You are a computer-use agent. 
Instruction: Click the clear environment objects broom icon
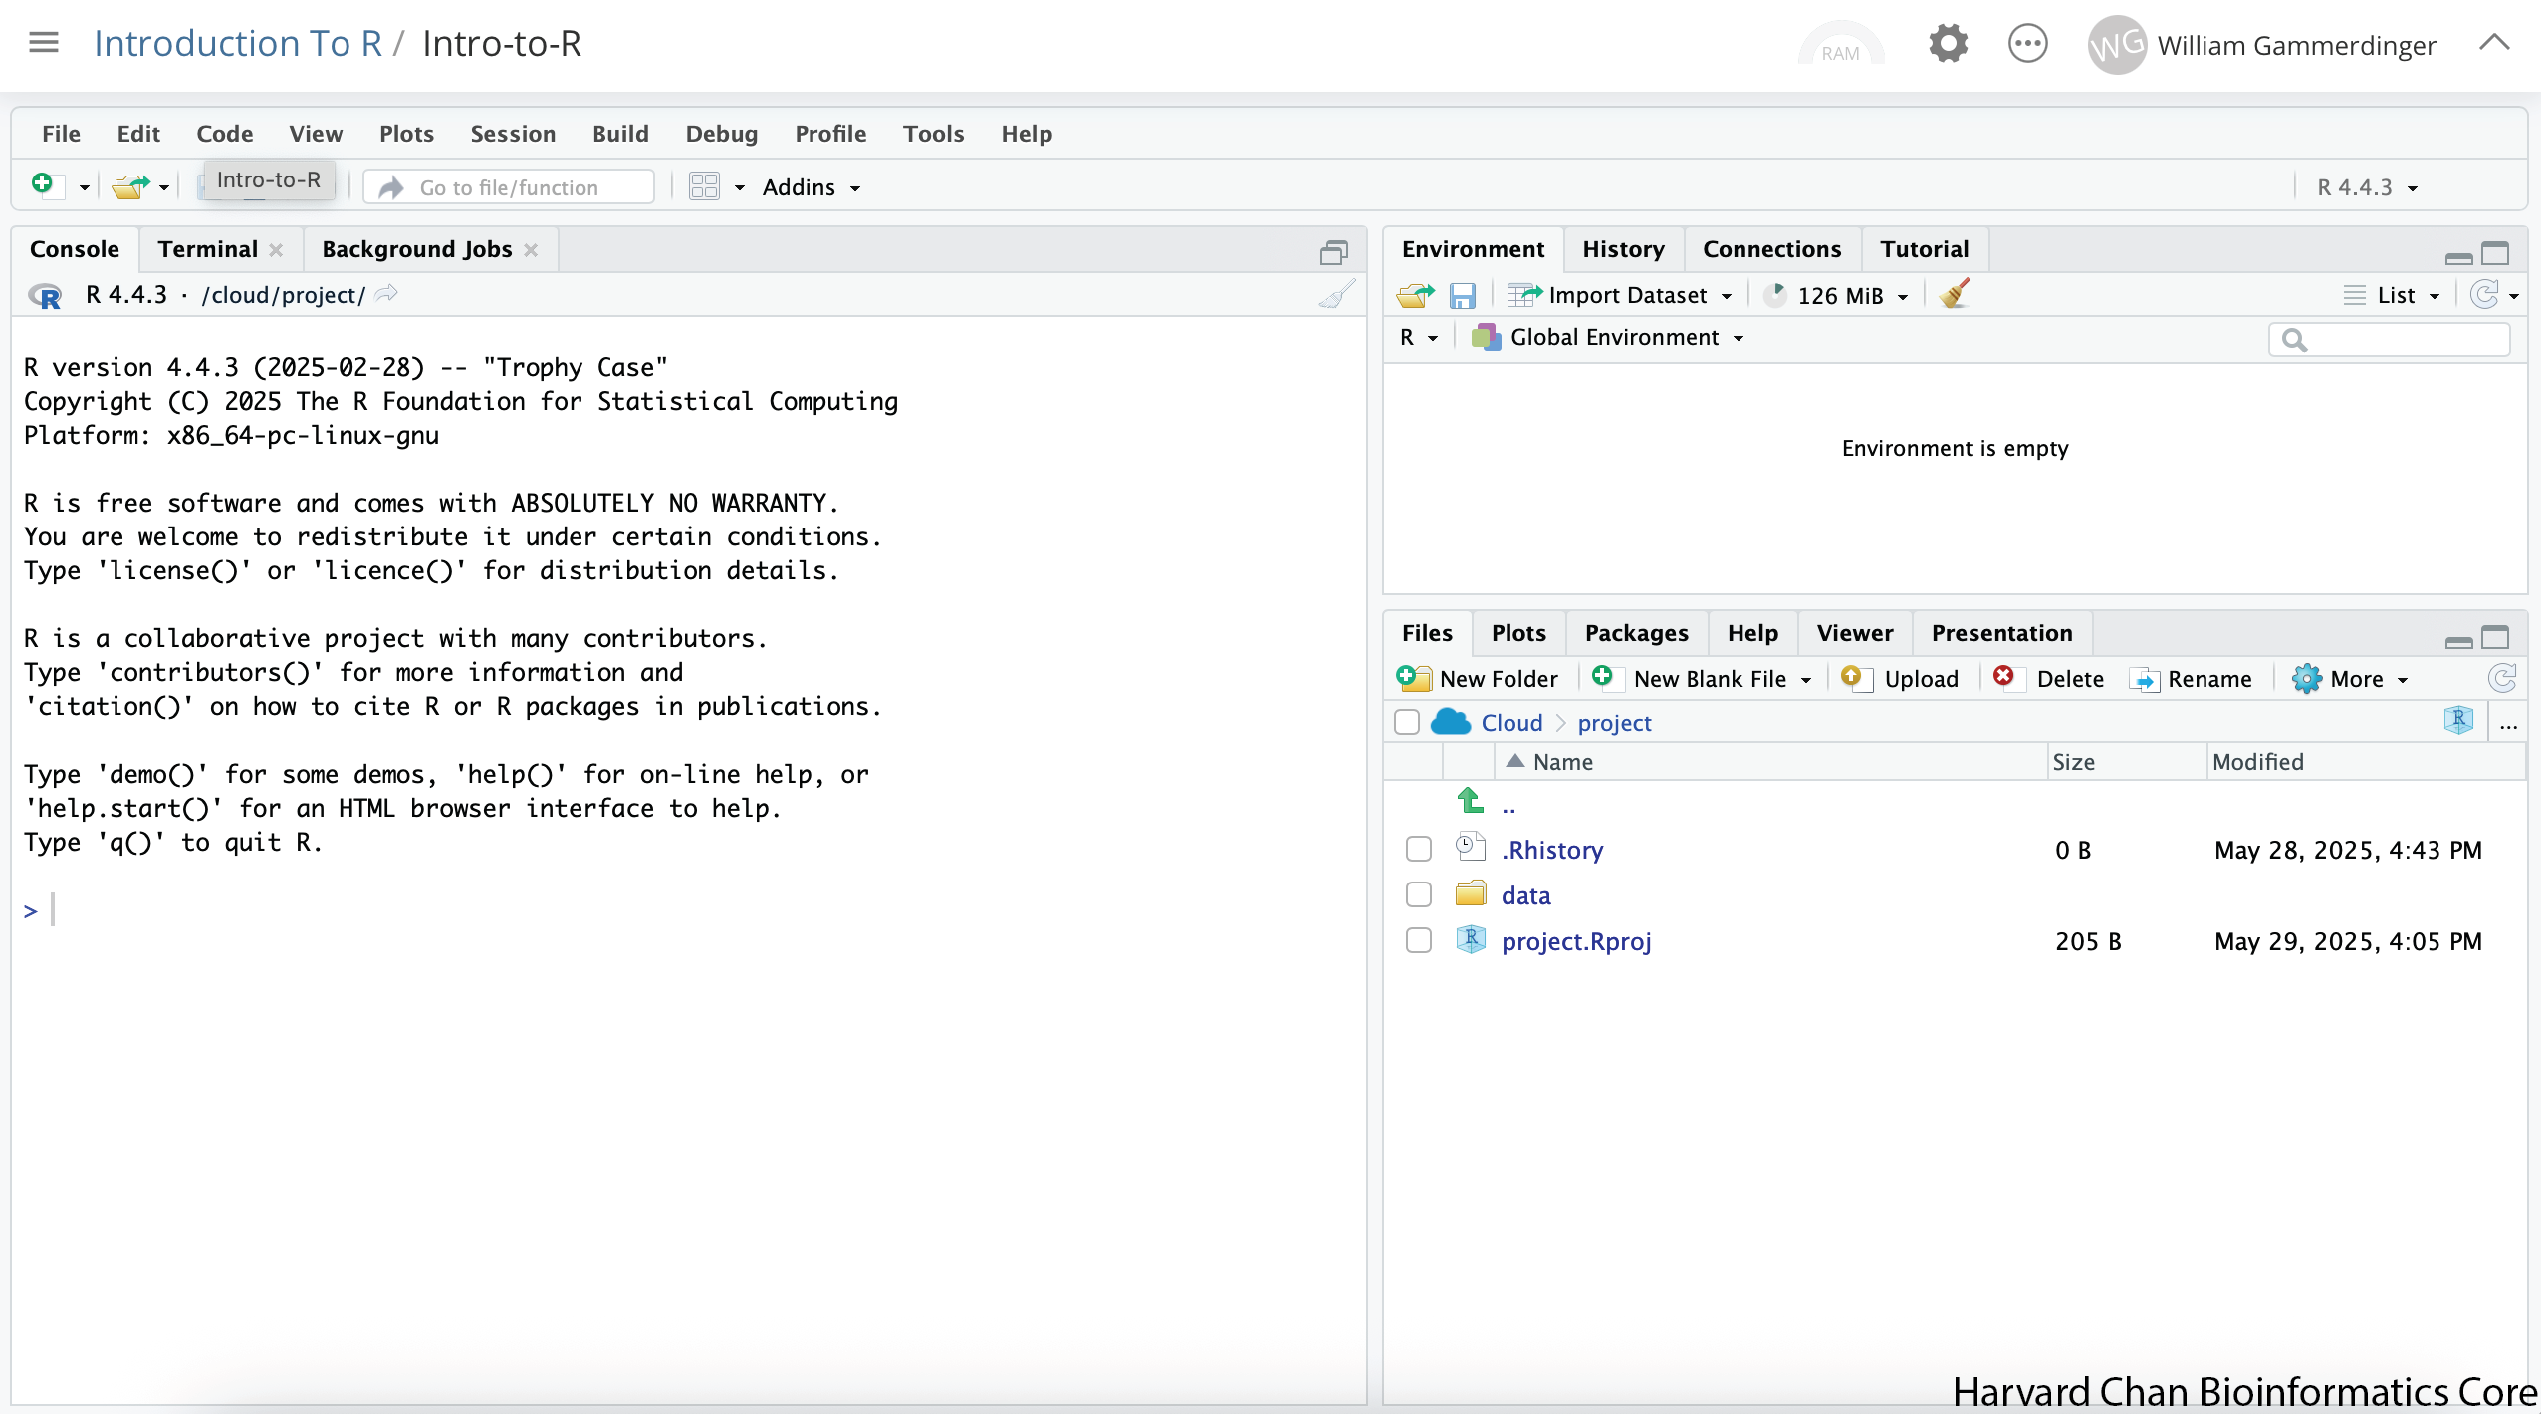coord(1956,295)
